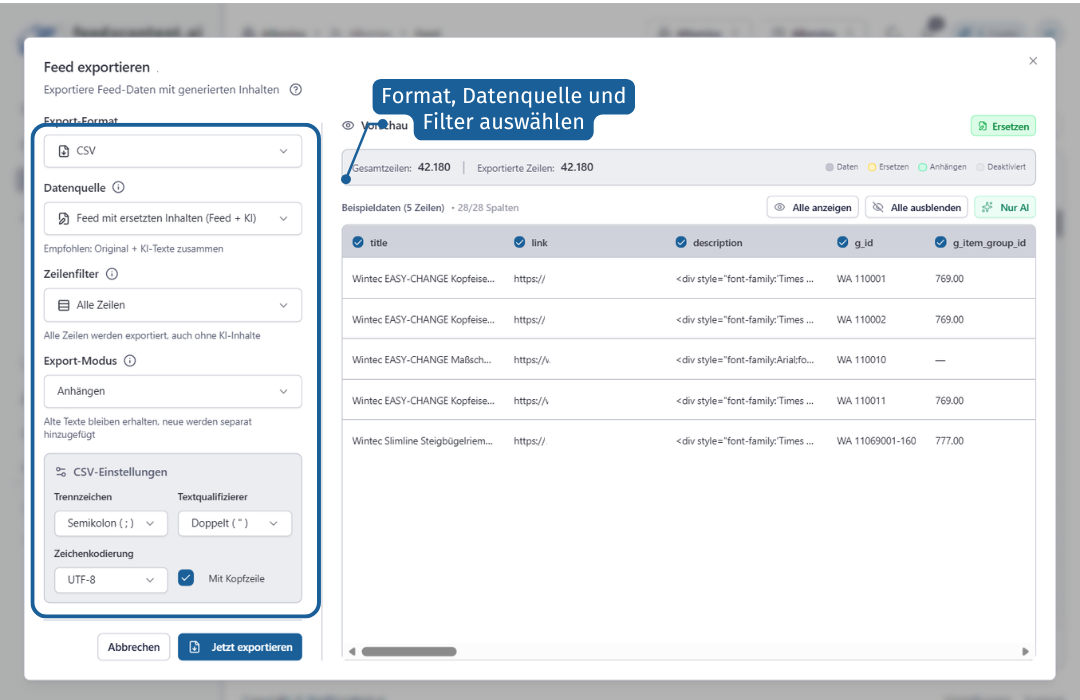1080x700 pixels.
Task: Open the Trennzeichen Semikolon dropdown
Action: [x=111, y=523]
